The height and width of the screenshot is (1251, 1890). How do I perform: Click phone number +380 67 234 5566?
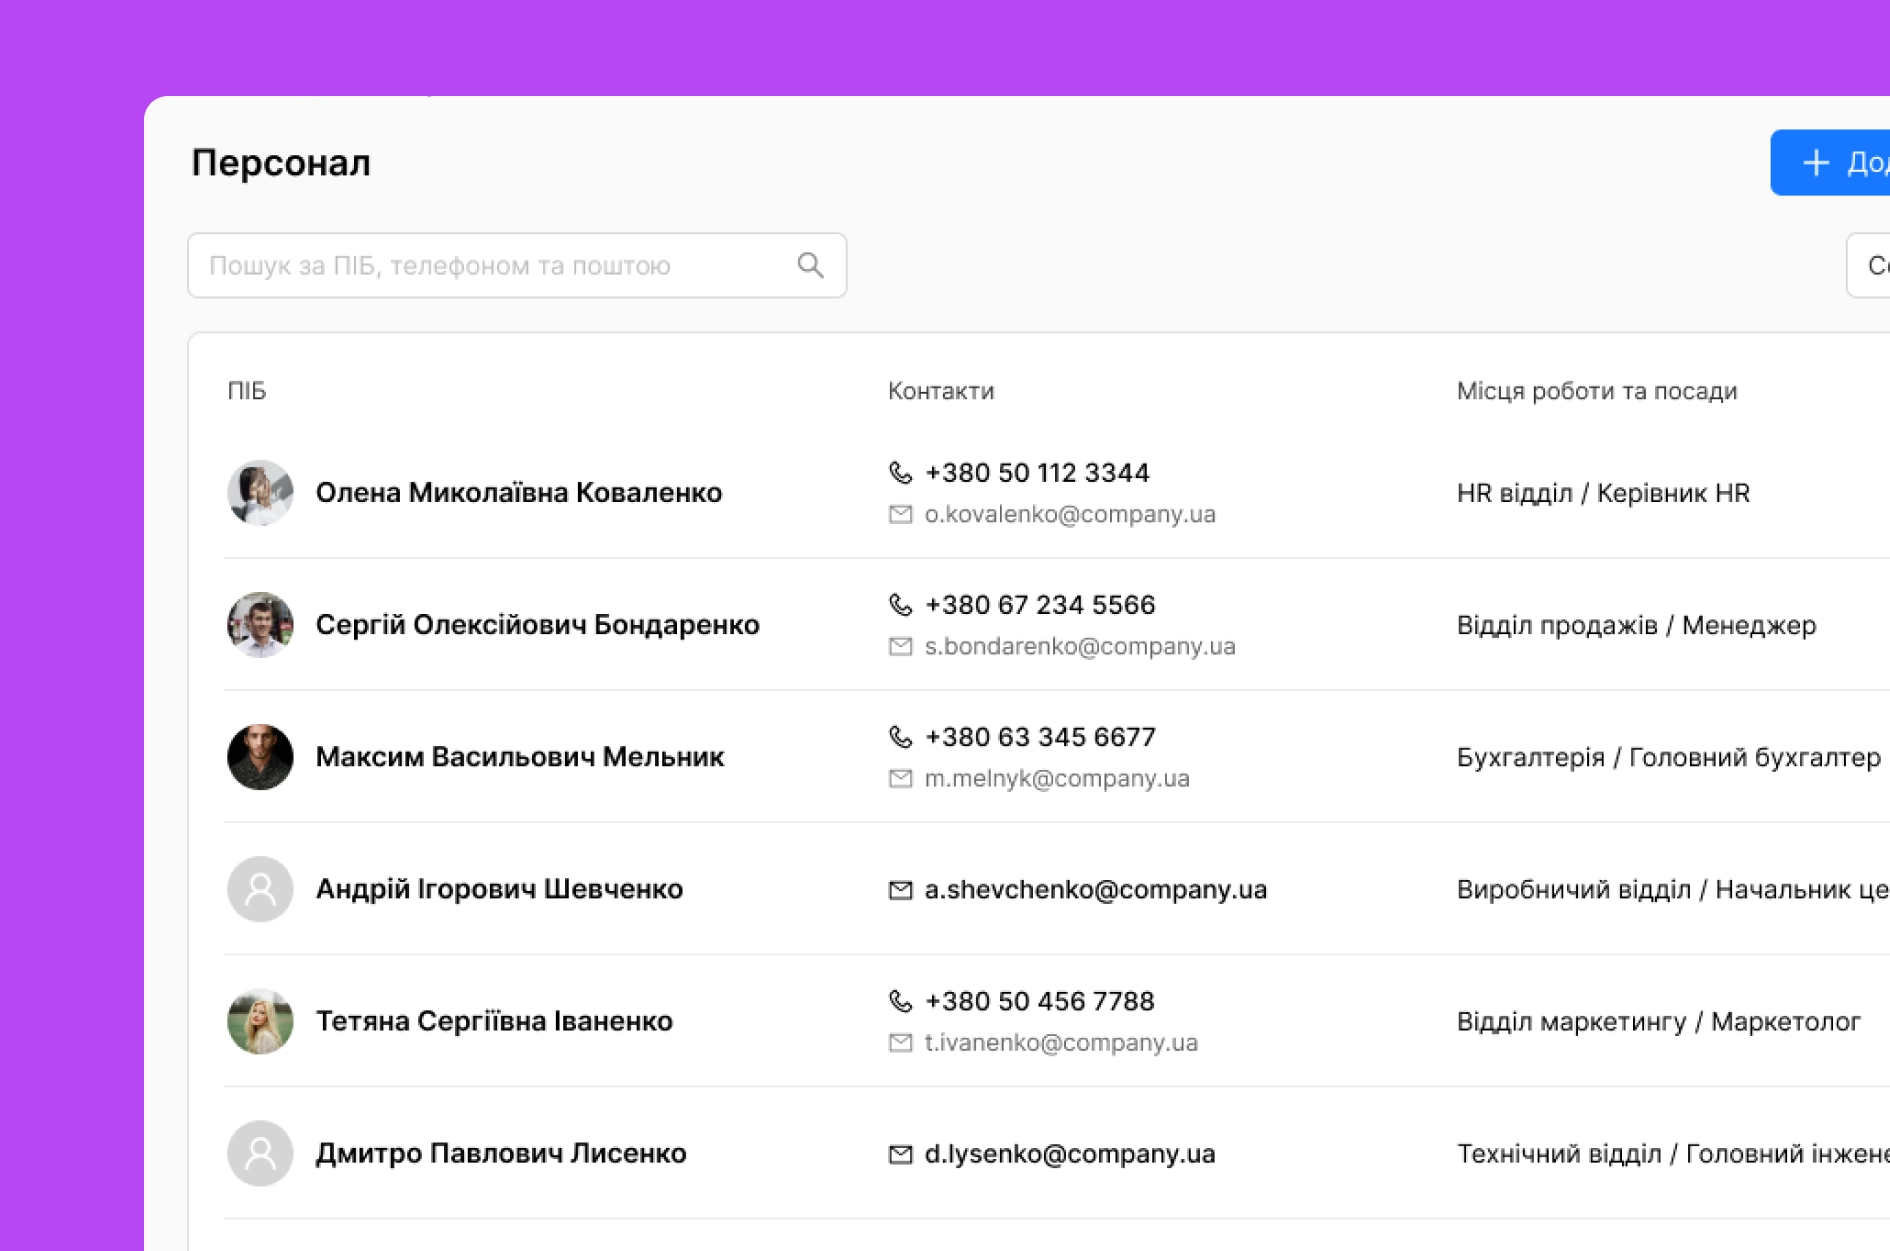tap(1040, 604)
